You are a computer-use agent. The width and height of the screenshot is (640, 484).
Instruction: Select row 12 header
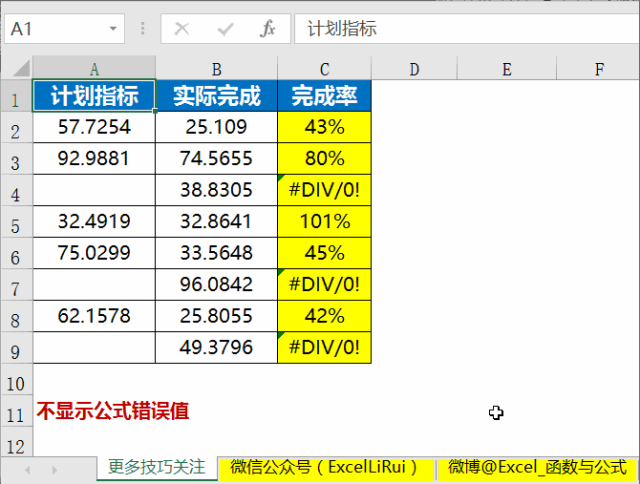pos(16,442)
